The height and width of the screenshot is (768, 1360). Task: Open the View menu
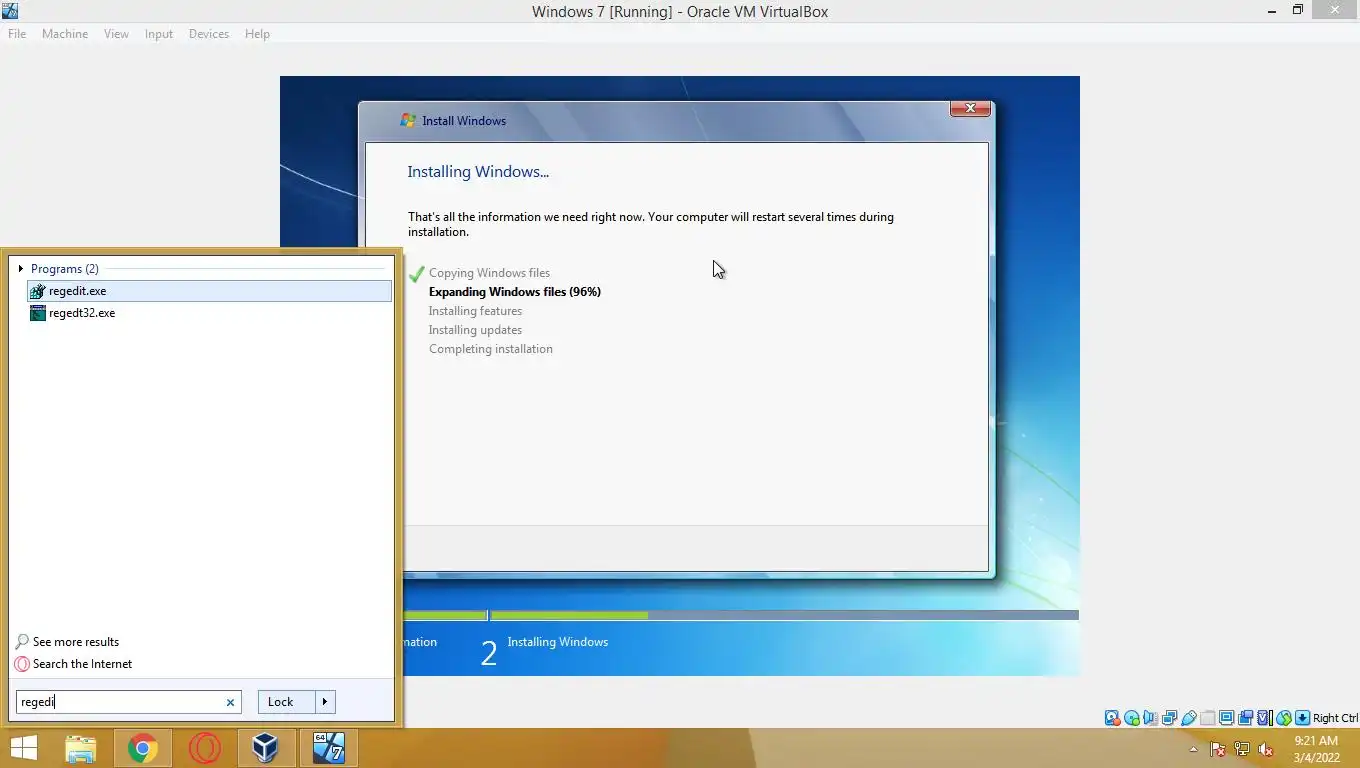[116, 34]
